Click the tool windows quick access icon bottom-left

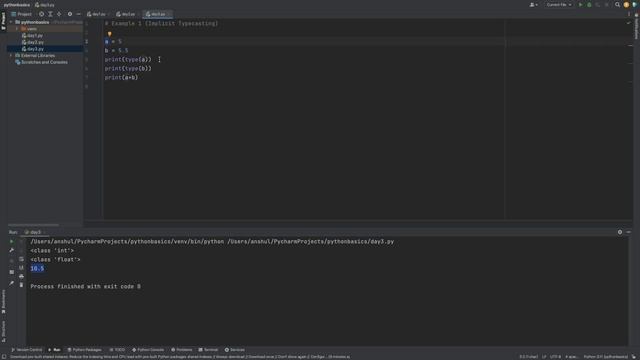[4, 357]
